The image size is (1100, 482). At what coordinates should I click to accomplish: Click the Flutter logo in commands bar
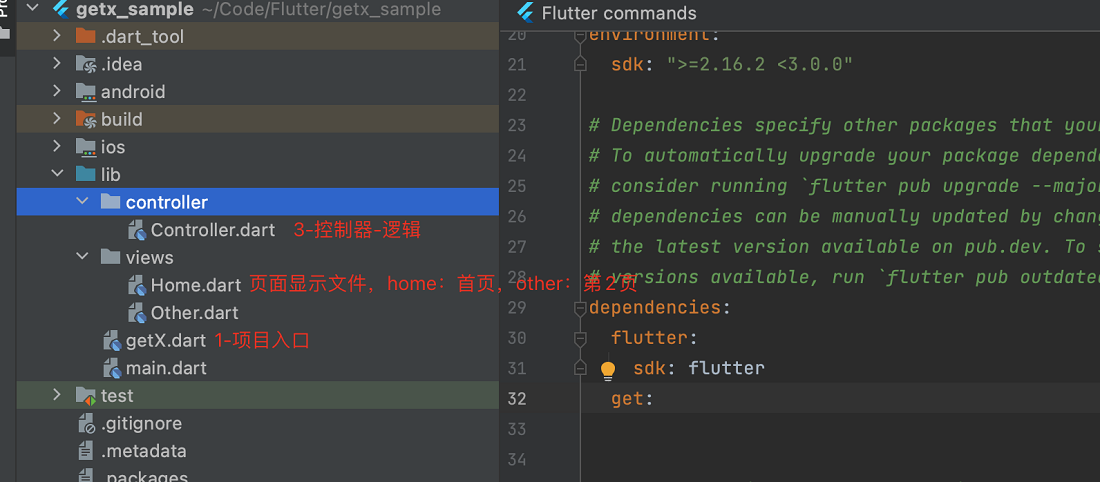pos(525,13)
